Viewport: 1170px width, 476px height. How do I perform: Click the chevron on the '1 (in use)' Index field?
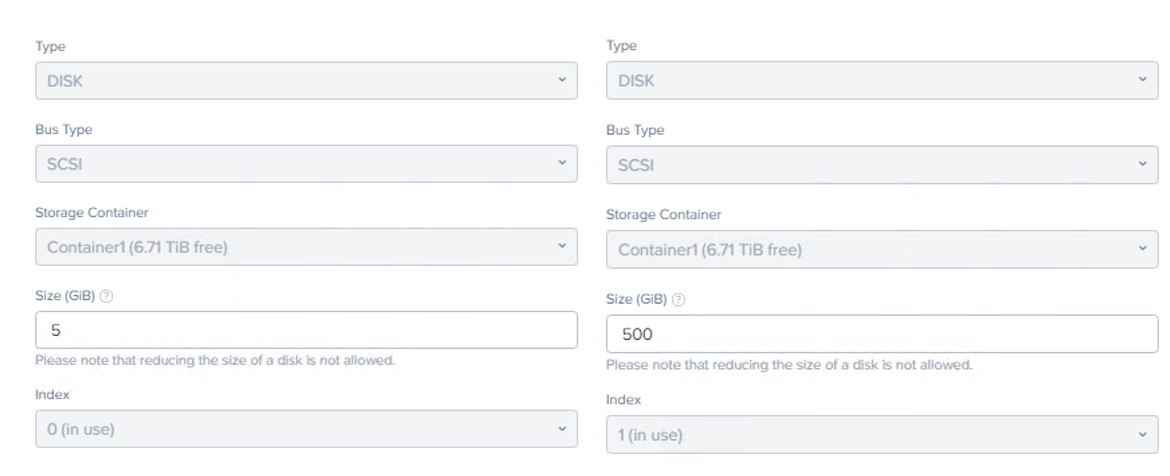tap(1143, 434)
